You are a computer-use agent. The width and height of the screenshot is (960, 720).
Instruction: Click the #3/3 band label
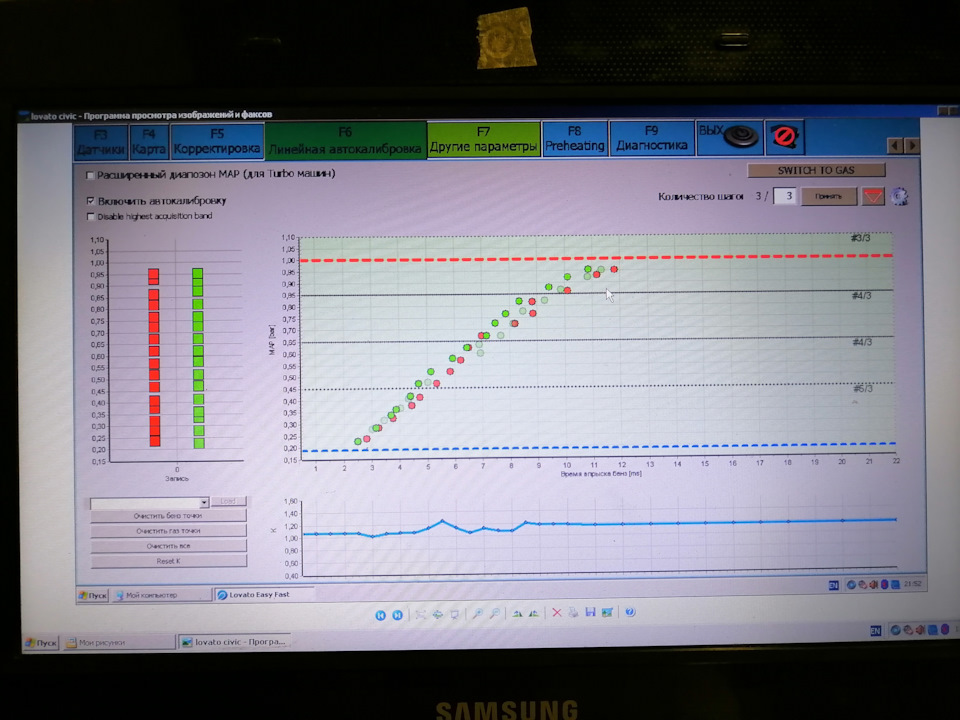(x=861, y=238)
